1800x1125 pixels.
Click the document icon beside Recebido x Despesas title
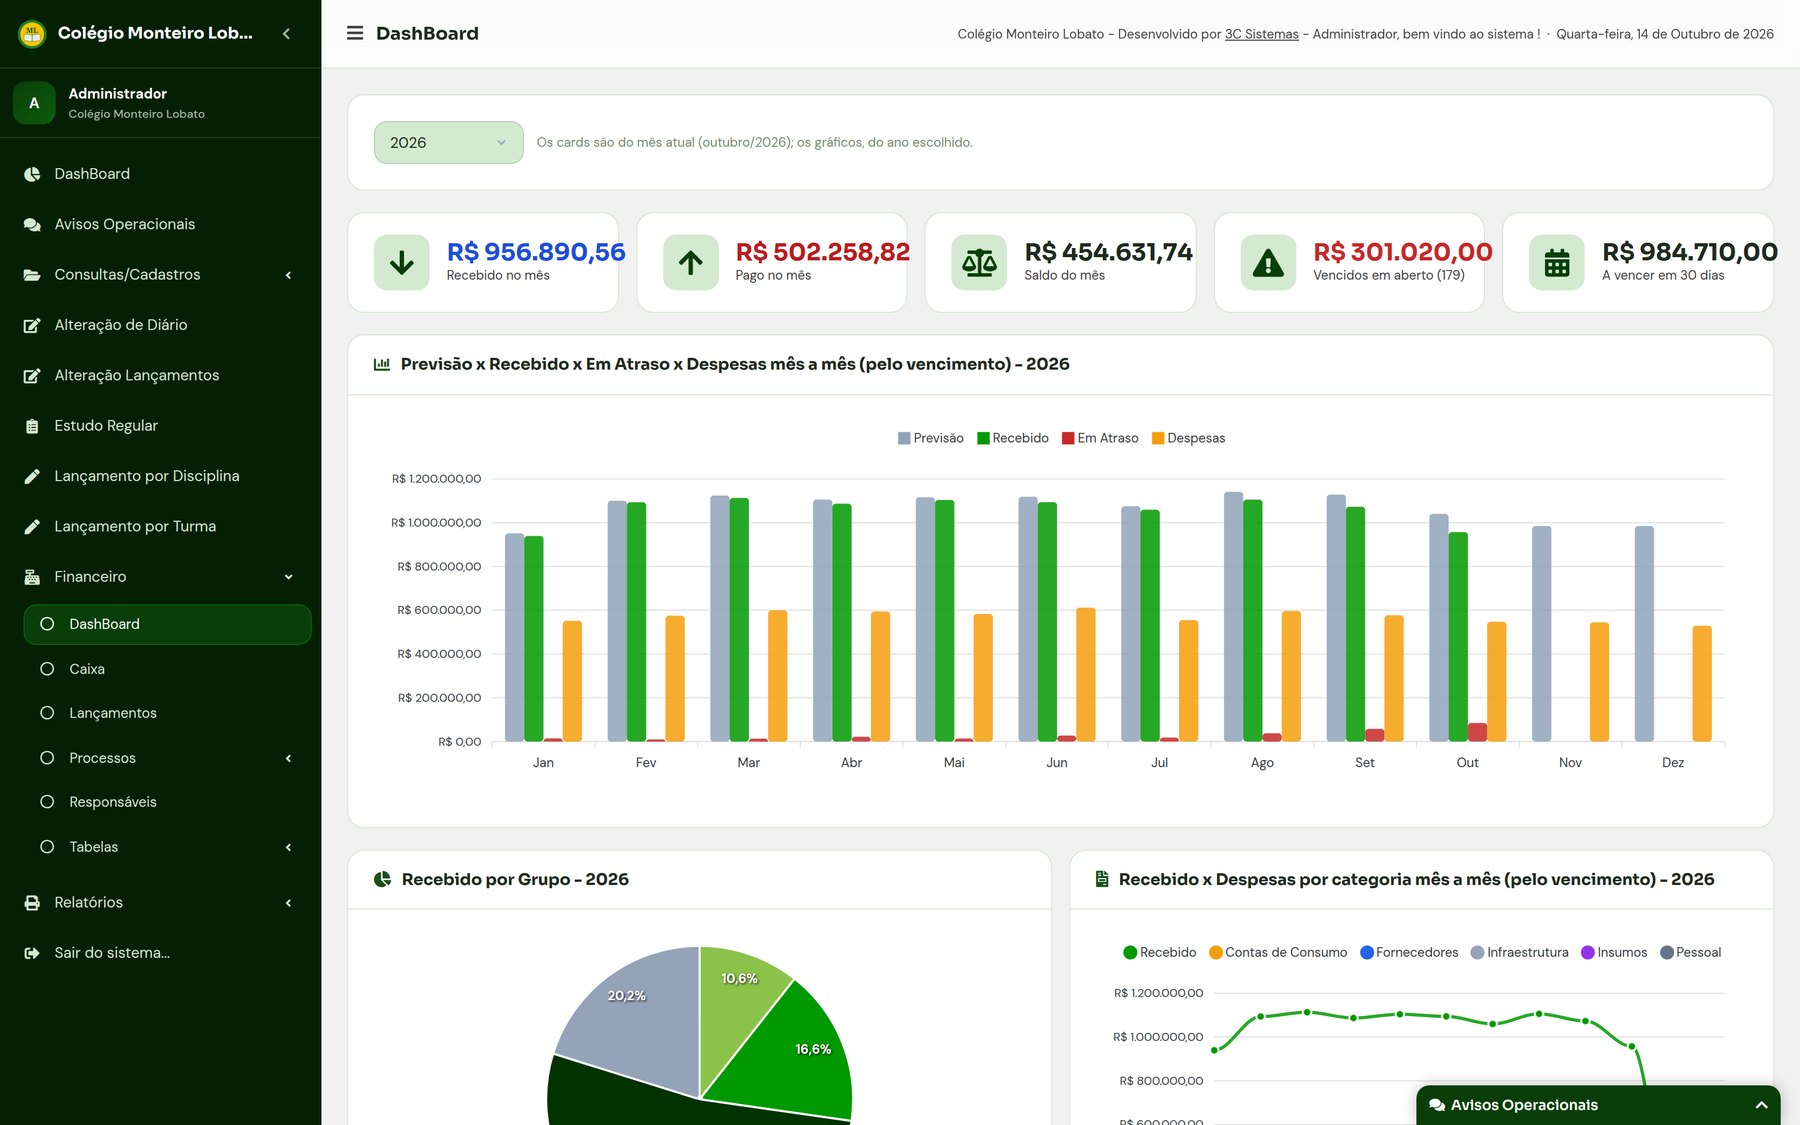(1102, 879)
